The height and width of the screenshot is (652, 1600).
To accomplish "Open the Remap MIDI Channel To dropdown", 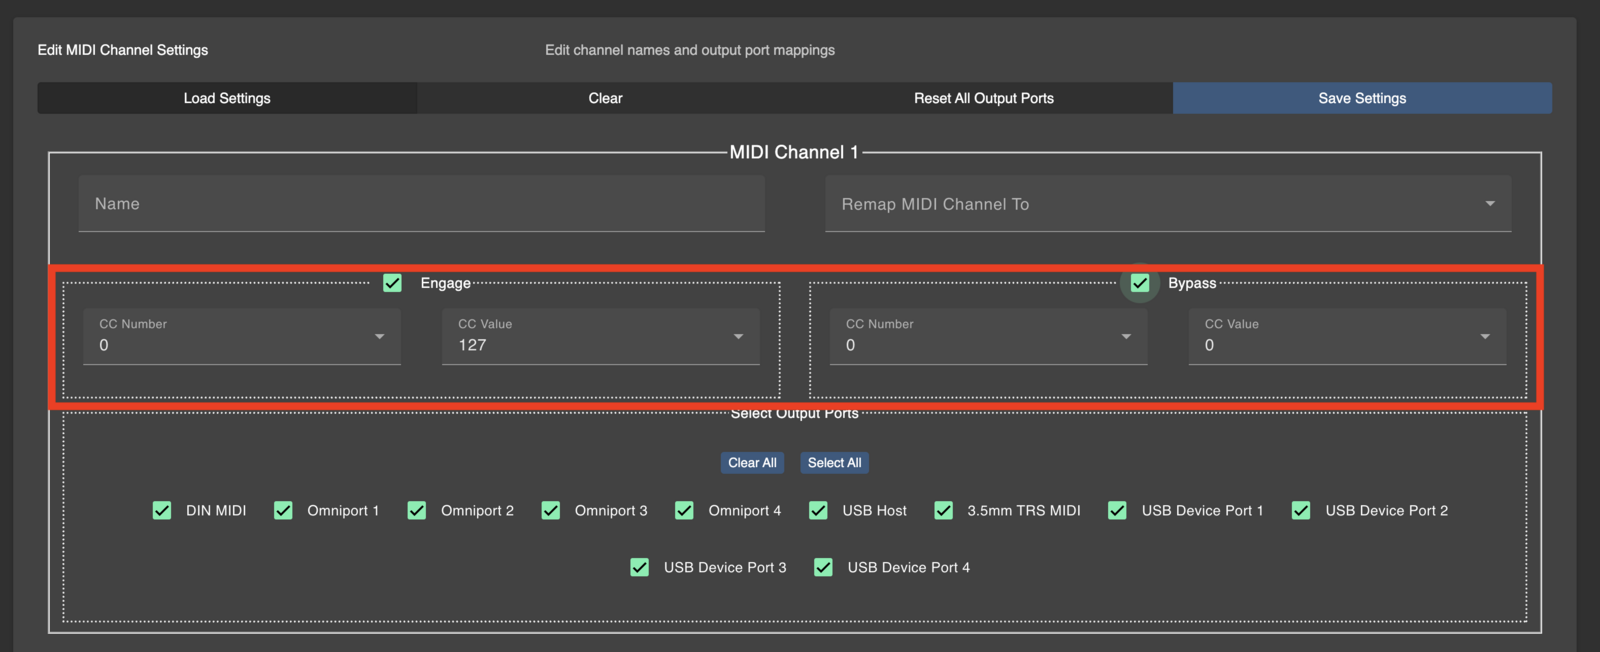I will pos(1167,204).
